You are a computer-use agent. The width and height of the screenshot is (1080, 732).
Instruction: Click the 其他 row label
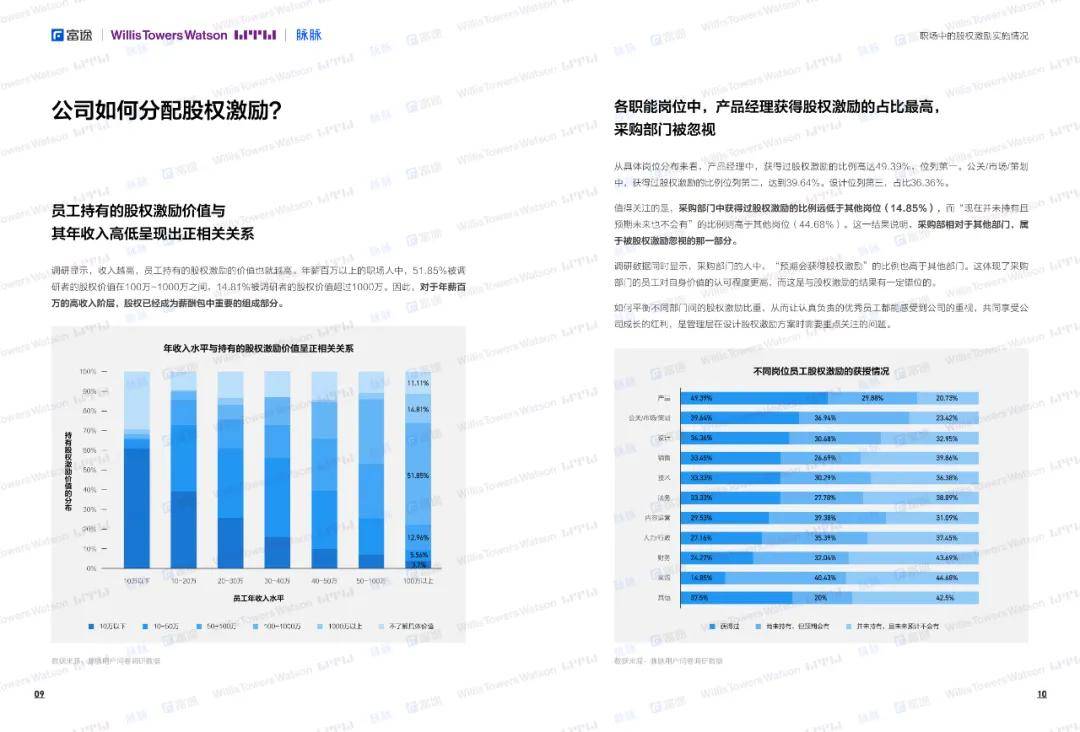(664, 598)
